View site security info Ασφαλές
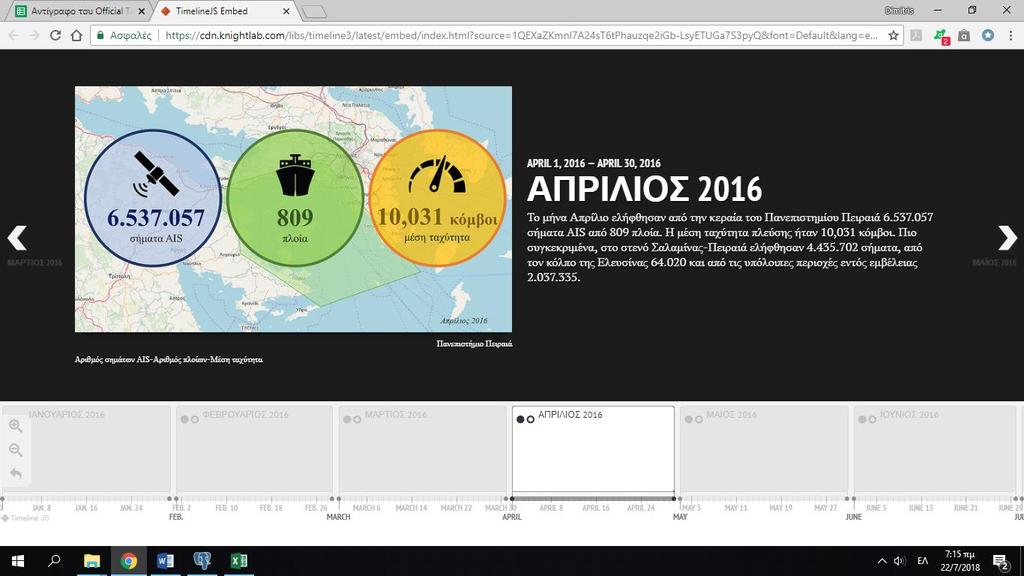This screenshot has width=1024, height=576. 123,36
